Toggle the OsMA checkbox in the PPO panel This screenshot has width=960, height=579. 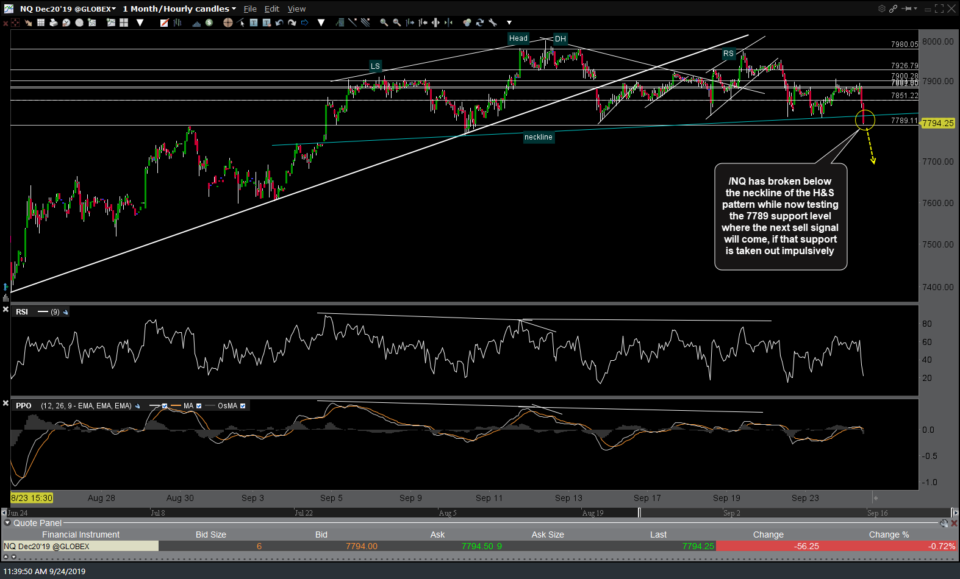coord(241,406)
